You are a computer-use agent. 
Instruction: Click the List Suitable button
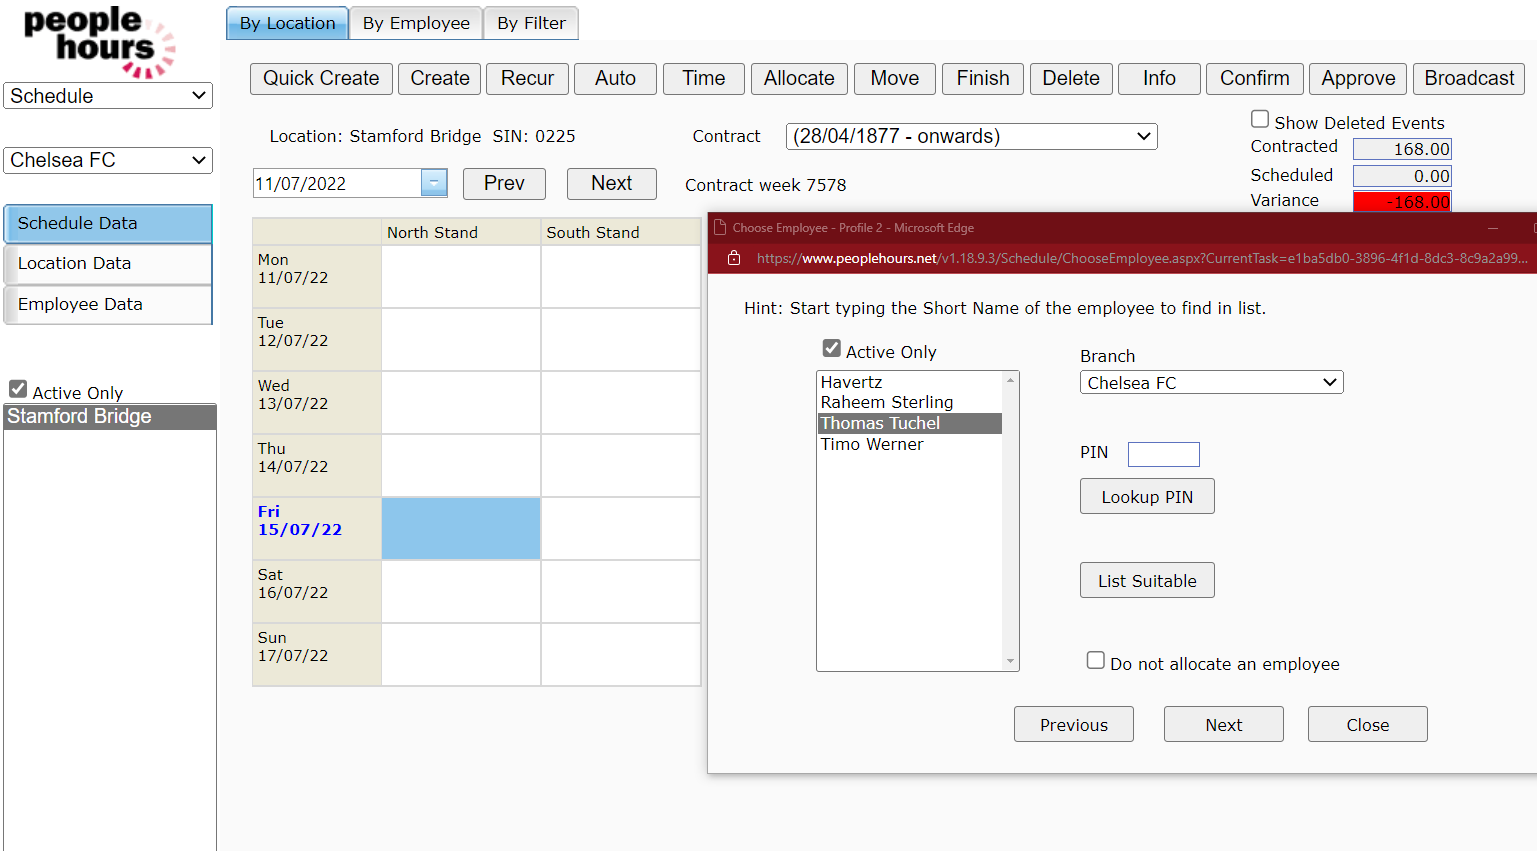tap(1147, 581)
